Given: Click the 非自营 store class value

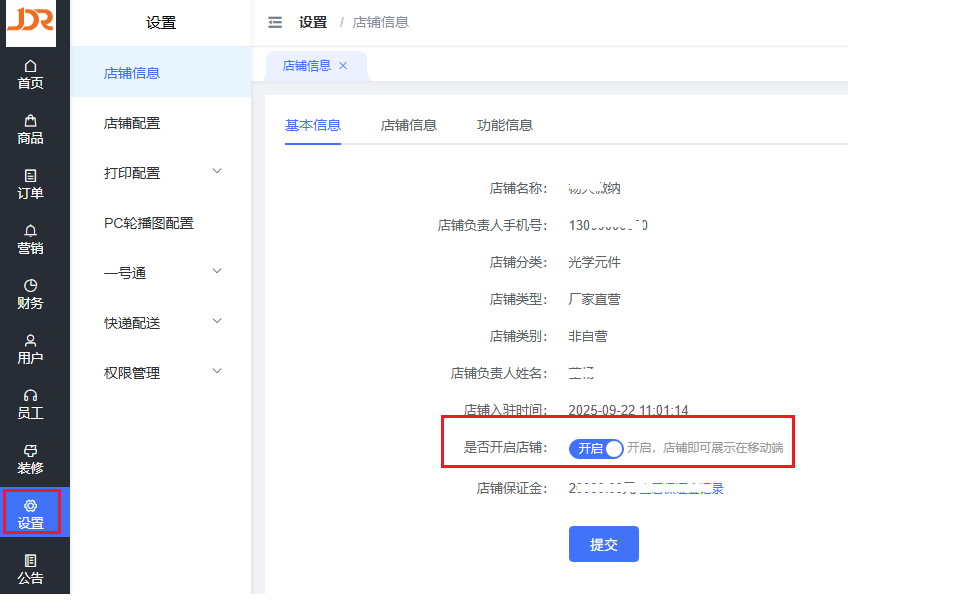Looking at the screenshot, I should pyautogui.click(x=588, y=336).
